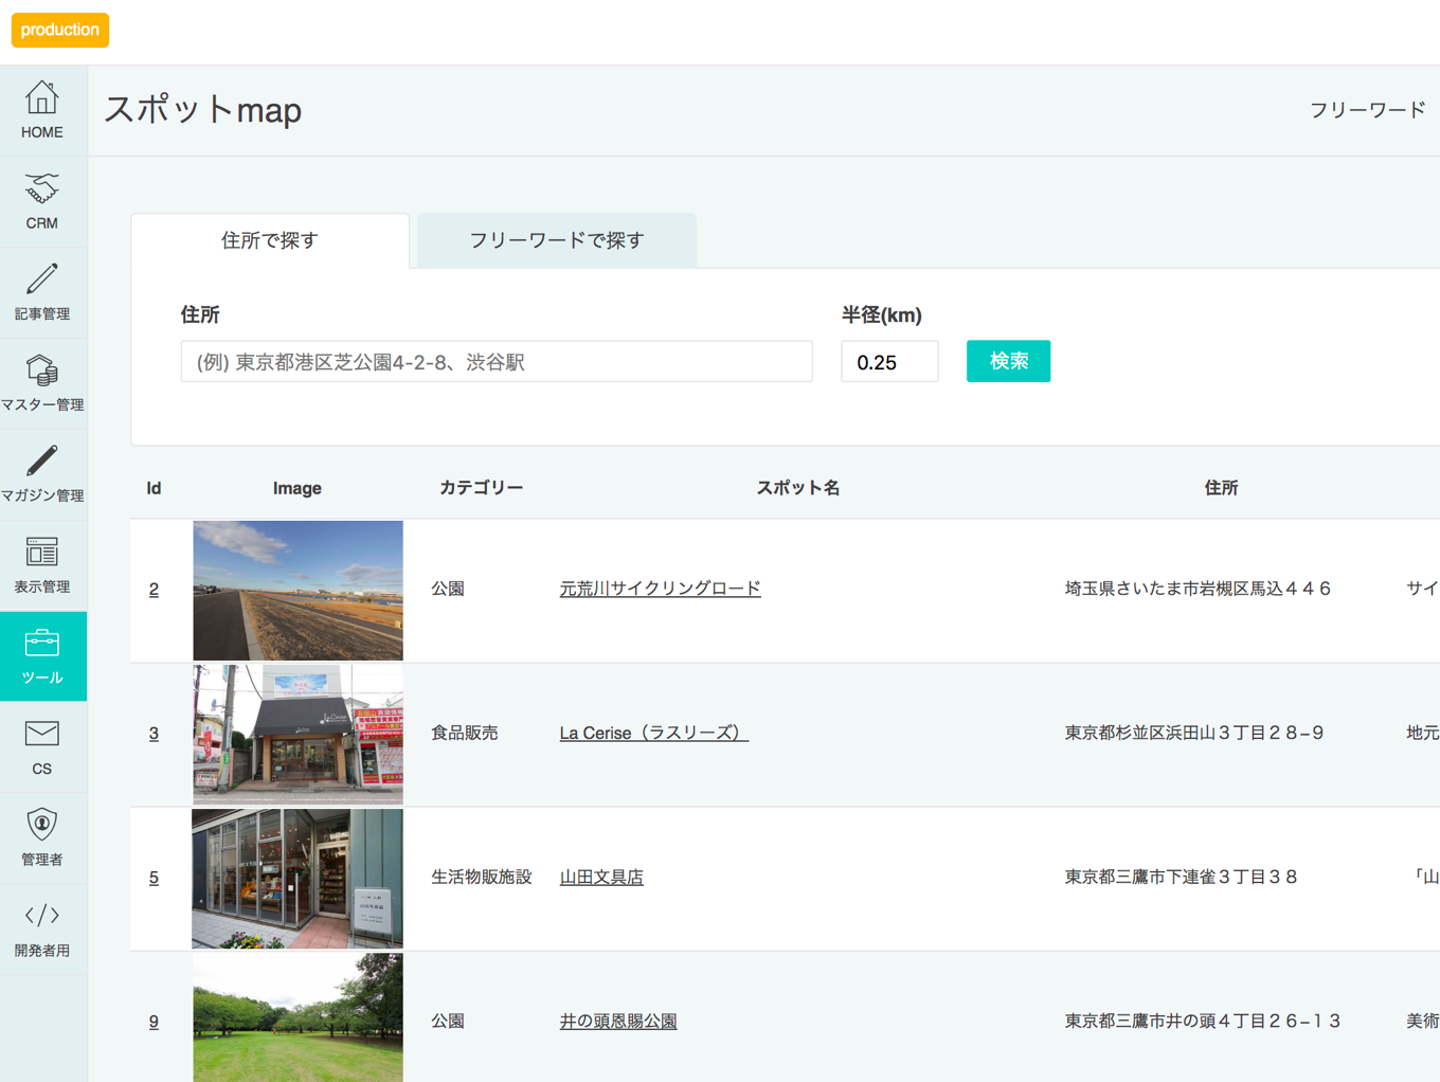Open the 井の頭恩賜公園 spot link

[618, 1021]
